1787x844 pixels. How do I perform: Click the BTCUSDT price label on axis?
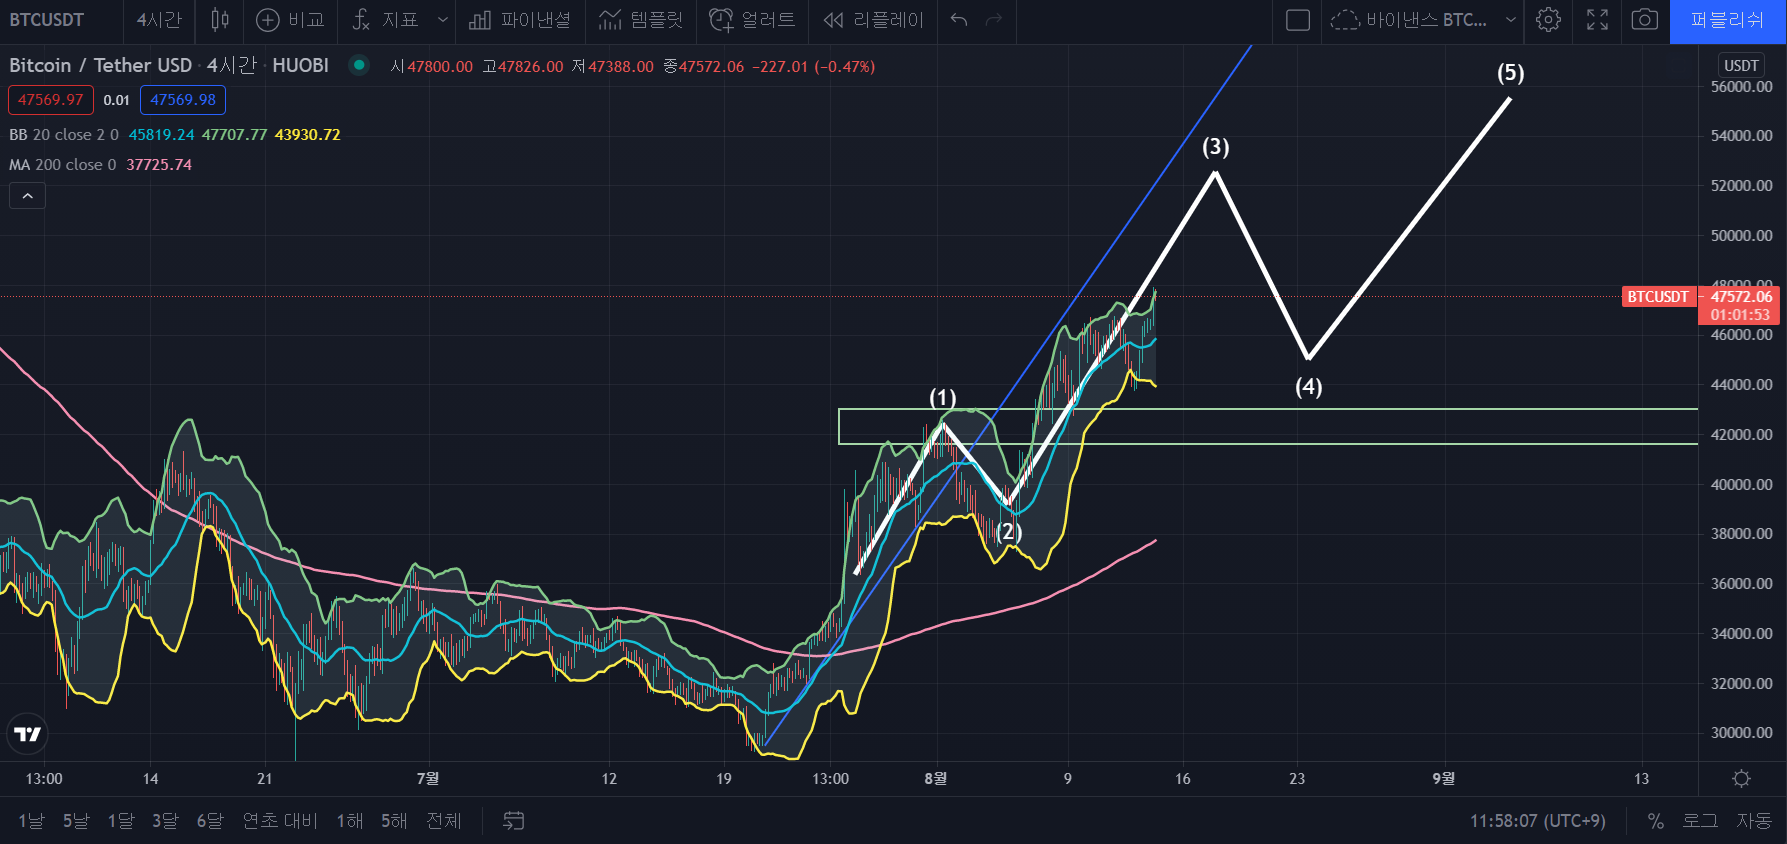[1657, 297]
